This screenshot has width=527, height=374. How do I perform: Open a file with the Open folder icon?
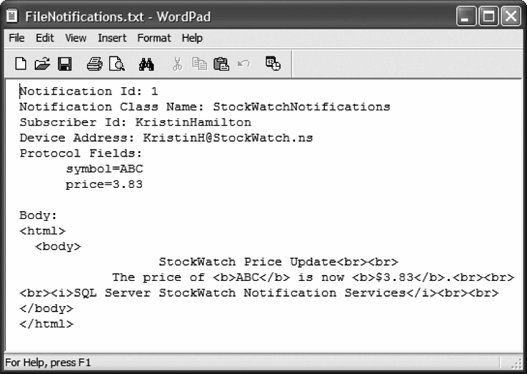coord(42,64)
